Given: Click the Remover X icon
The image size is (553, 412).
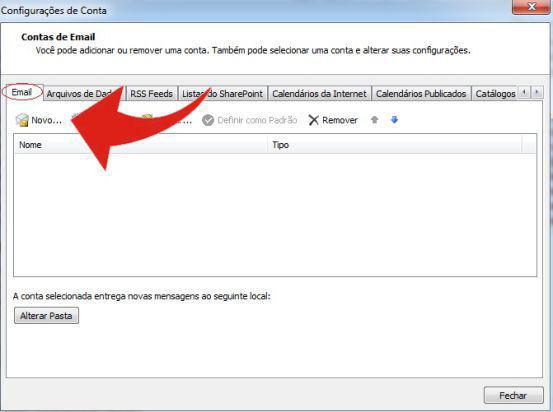Looking at the screenshot, I should 313,120.
